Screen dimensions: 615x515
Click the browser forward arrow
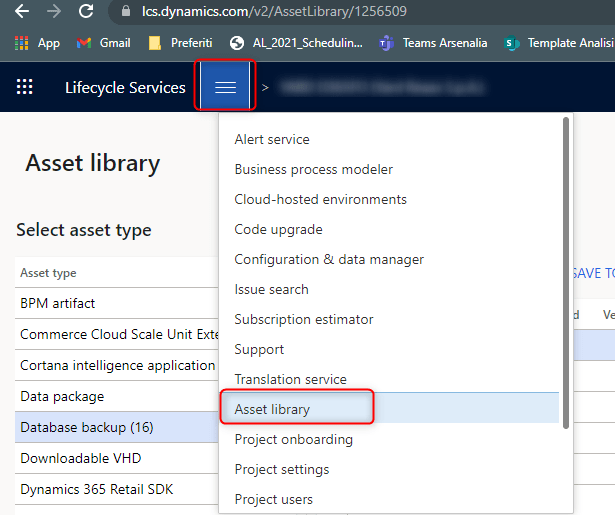pyautogui.click(x=53, y=12)
